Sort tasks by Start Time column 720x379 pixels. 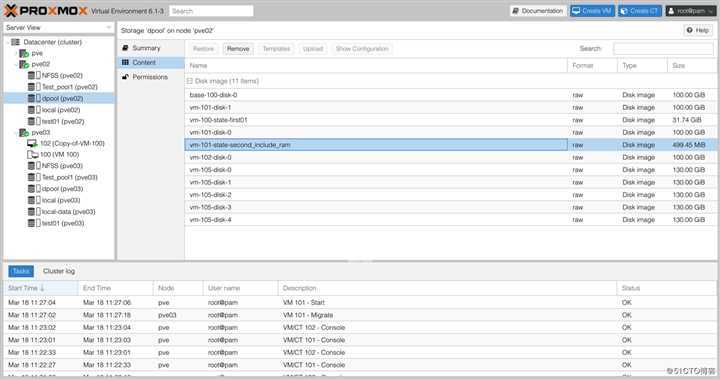tap(41, 288)
